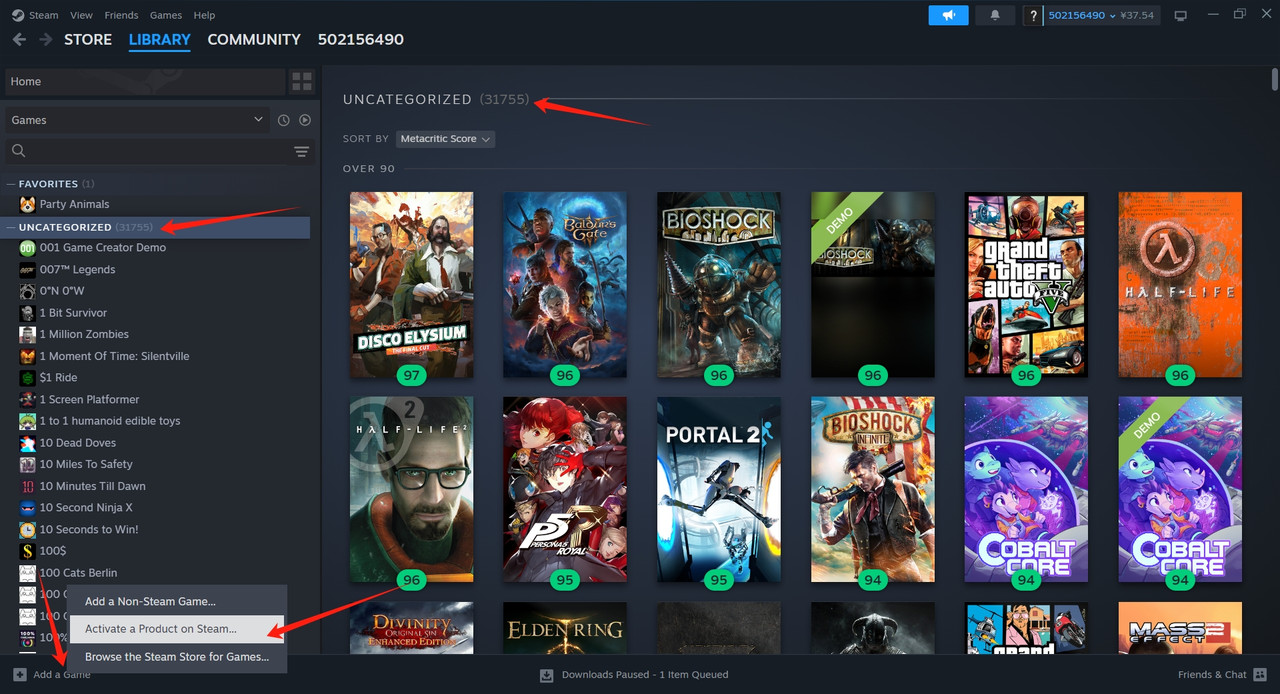Toggle the collections grid view icon
The width and height of the screenshot is (1280, 694).
301,82
